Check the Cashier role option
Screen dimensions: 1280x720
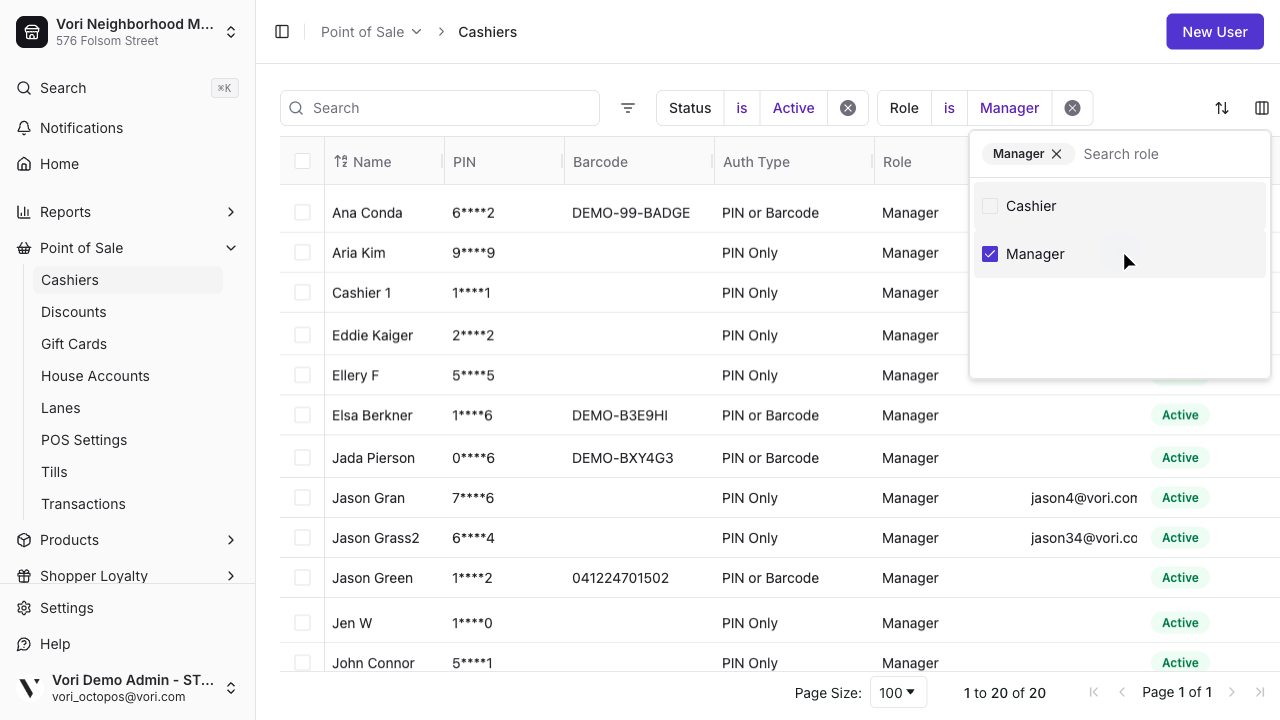coord(990,206)
